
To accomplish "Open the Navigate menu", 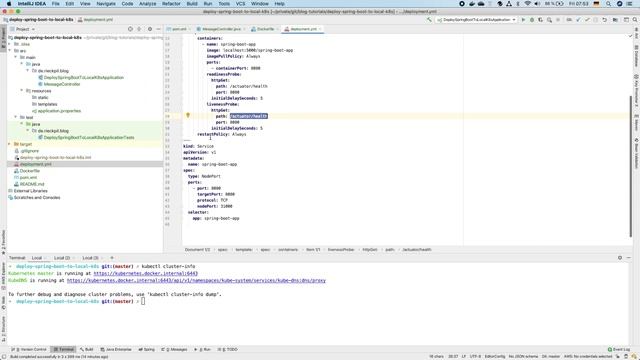I will [x=106, y=4].
